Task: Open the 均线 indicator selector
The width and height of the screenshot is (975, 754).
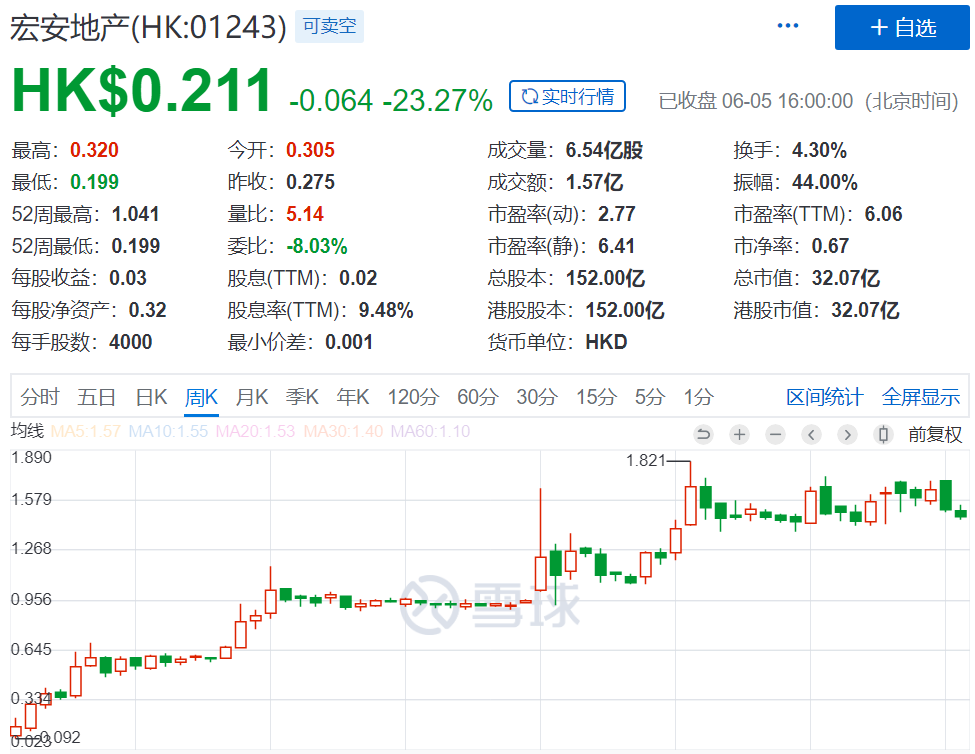Action: [x=27, y=432]
